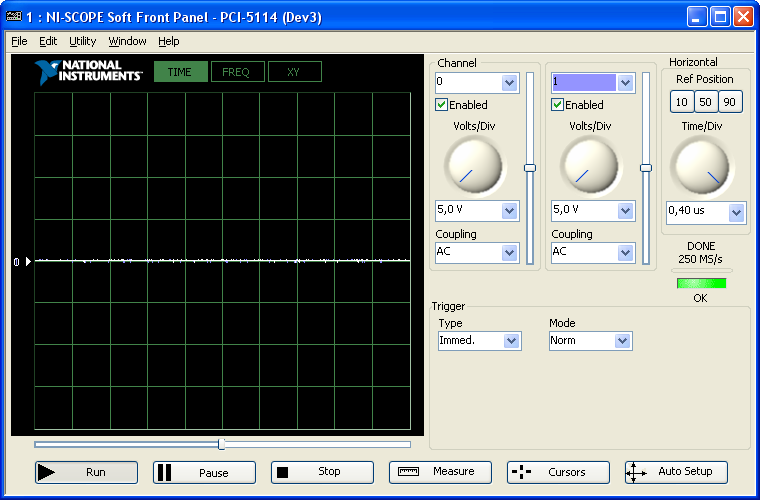Click the channel 0 ground level marker arrow
760x500 pixels.
pos(28,262)
